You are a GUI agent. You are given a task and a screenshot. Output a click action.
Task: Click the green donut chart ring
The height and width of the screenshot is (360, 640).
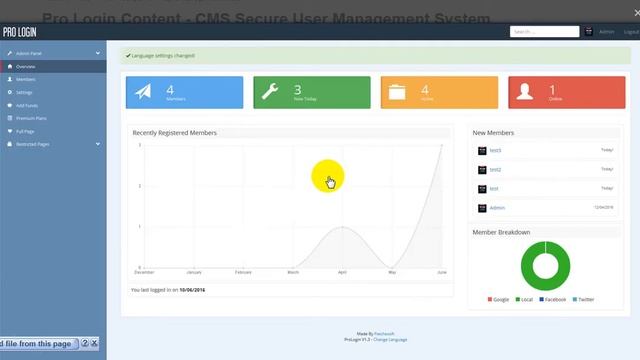(x=527, y=266)
